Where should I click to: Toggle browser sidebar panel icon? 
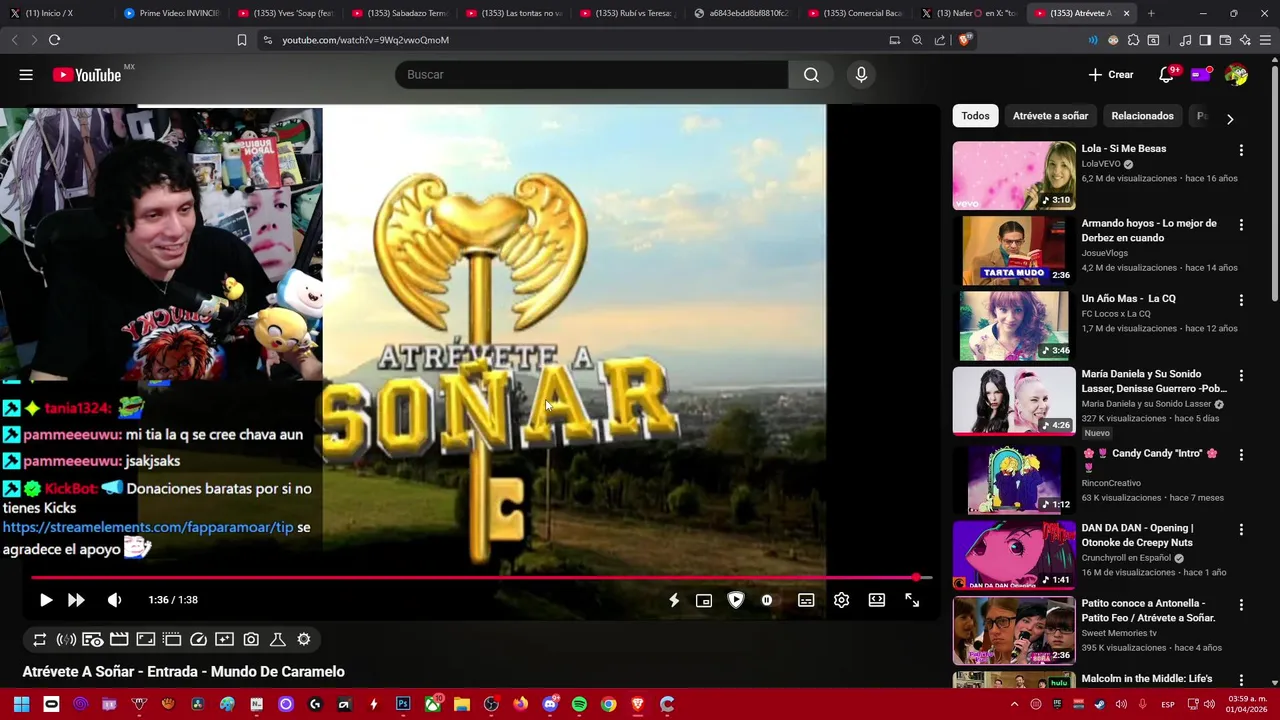(1205, 40)
